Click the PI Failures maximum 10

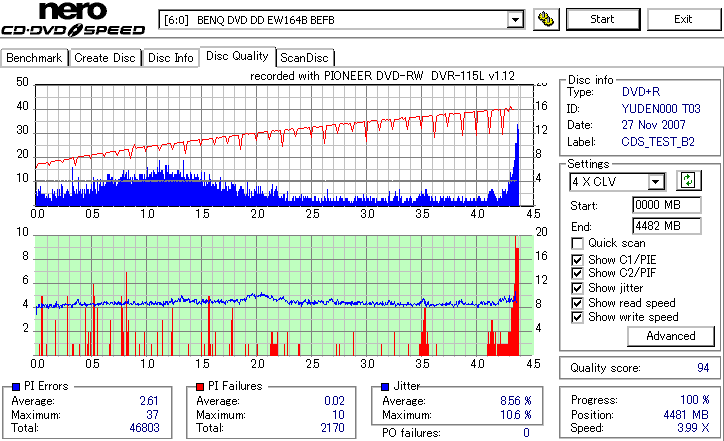pyautogui.click(x=338, y=415)
